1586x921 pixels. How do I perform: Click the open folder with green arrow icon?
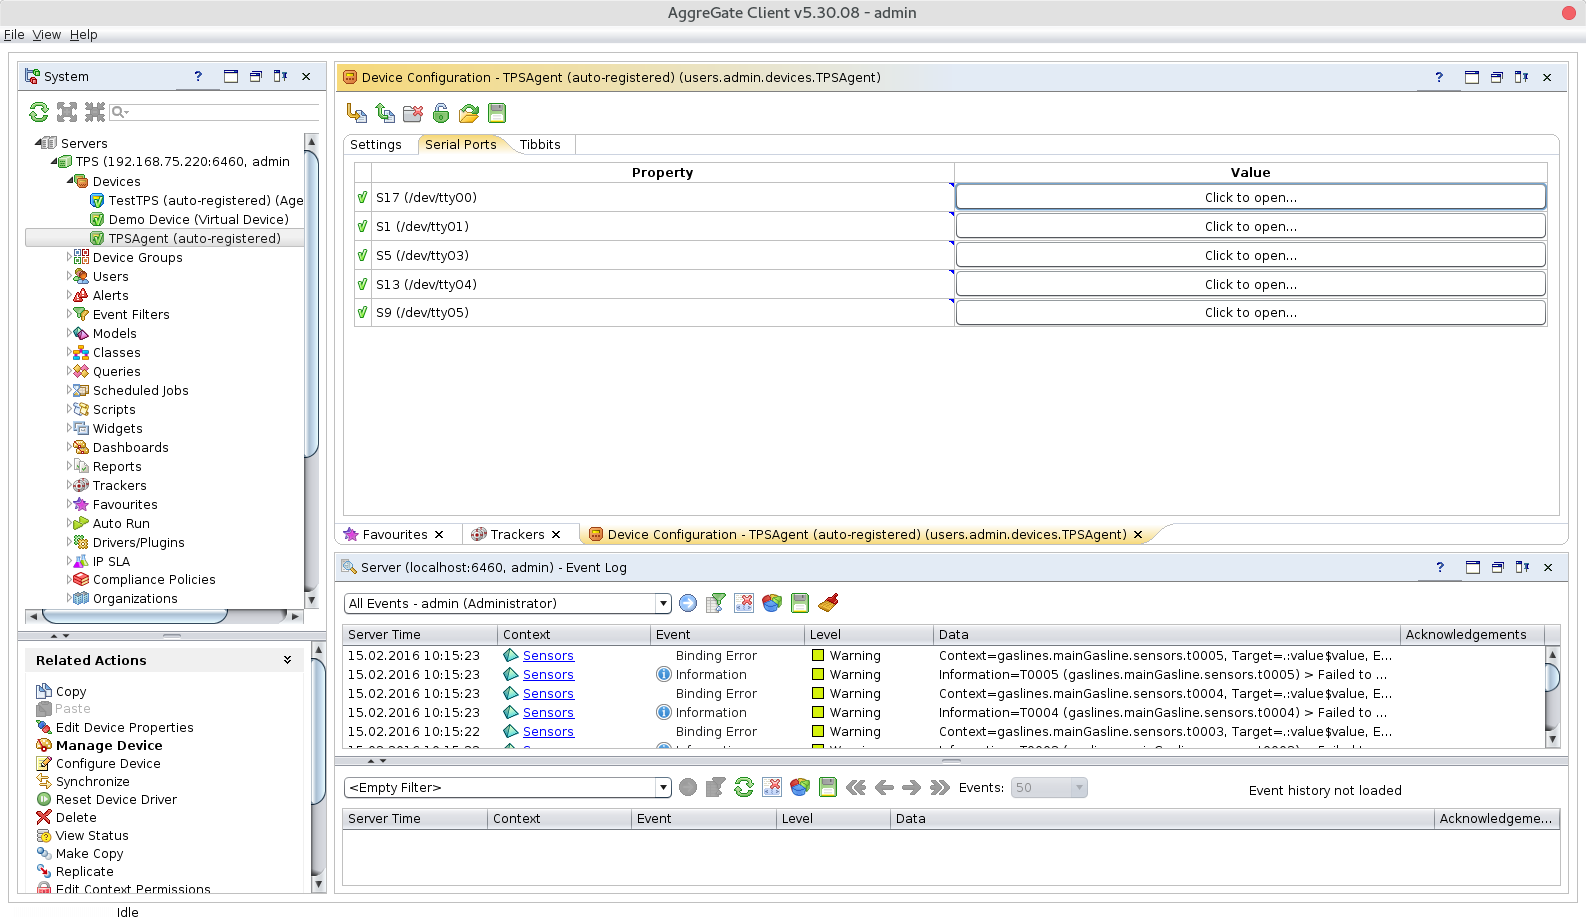click(469, 113)
